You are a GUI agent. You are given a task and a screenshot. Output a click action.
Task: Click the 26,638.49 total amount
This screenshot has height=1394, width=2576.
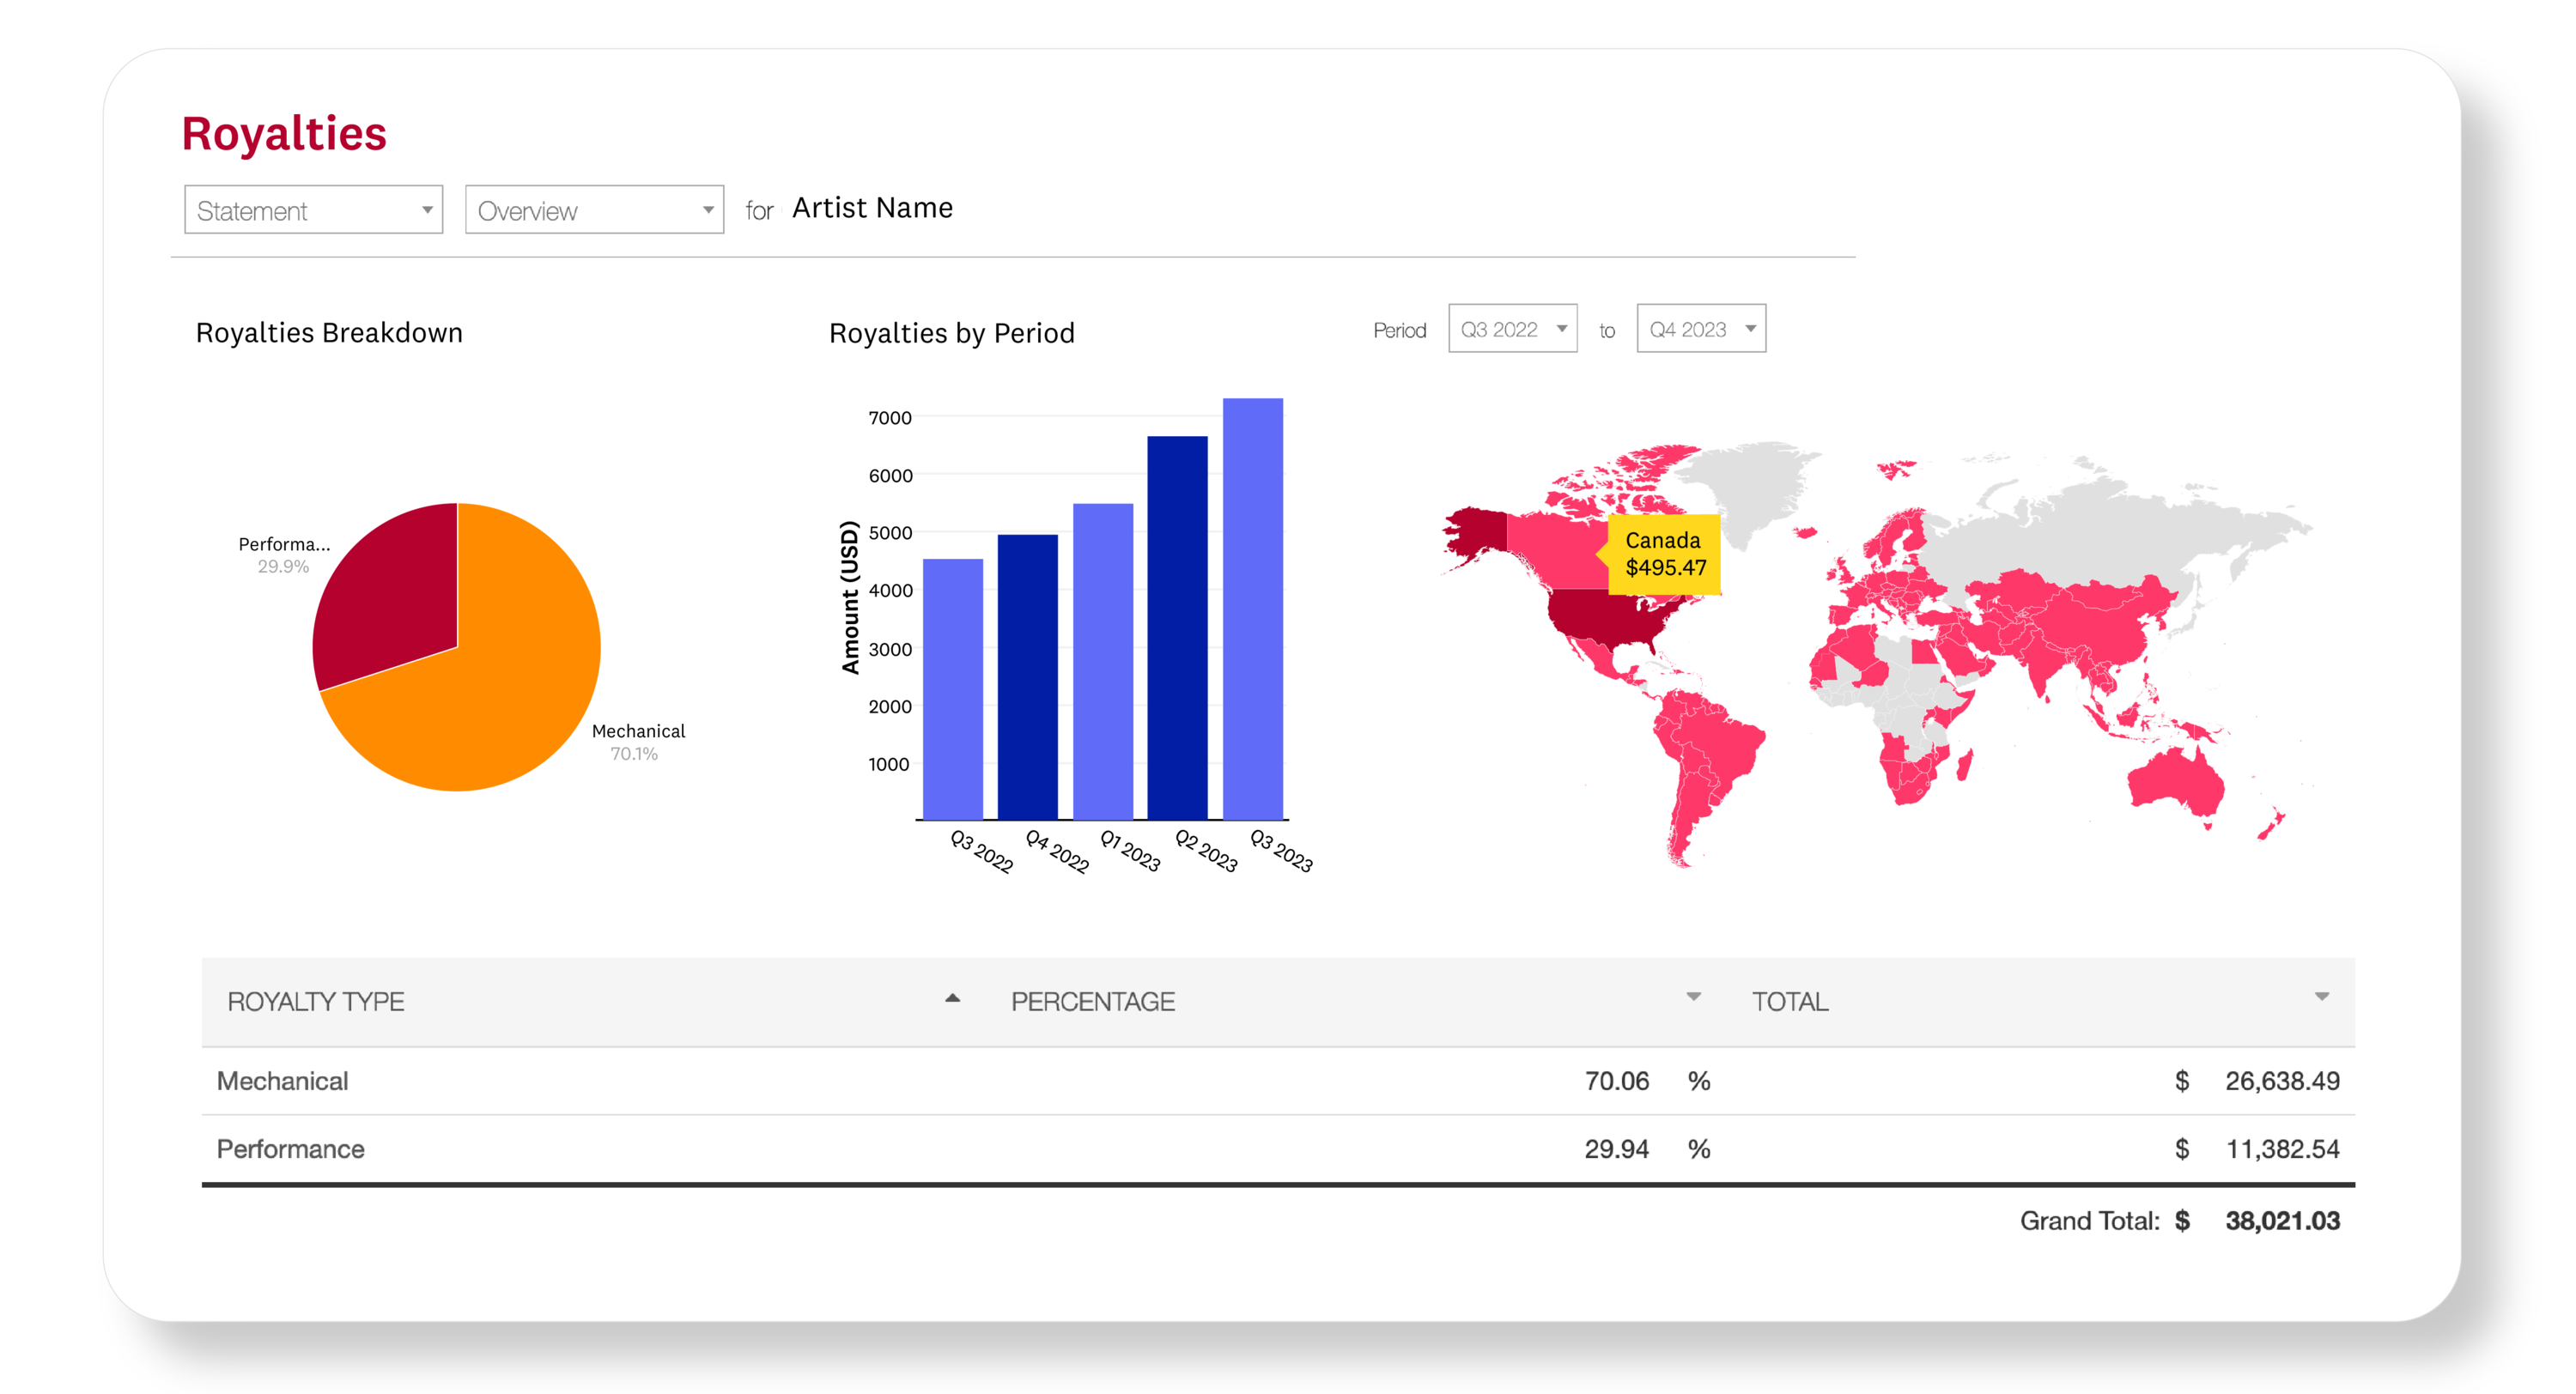click(2282, 1081)
